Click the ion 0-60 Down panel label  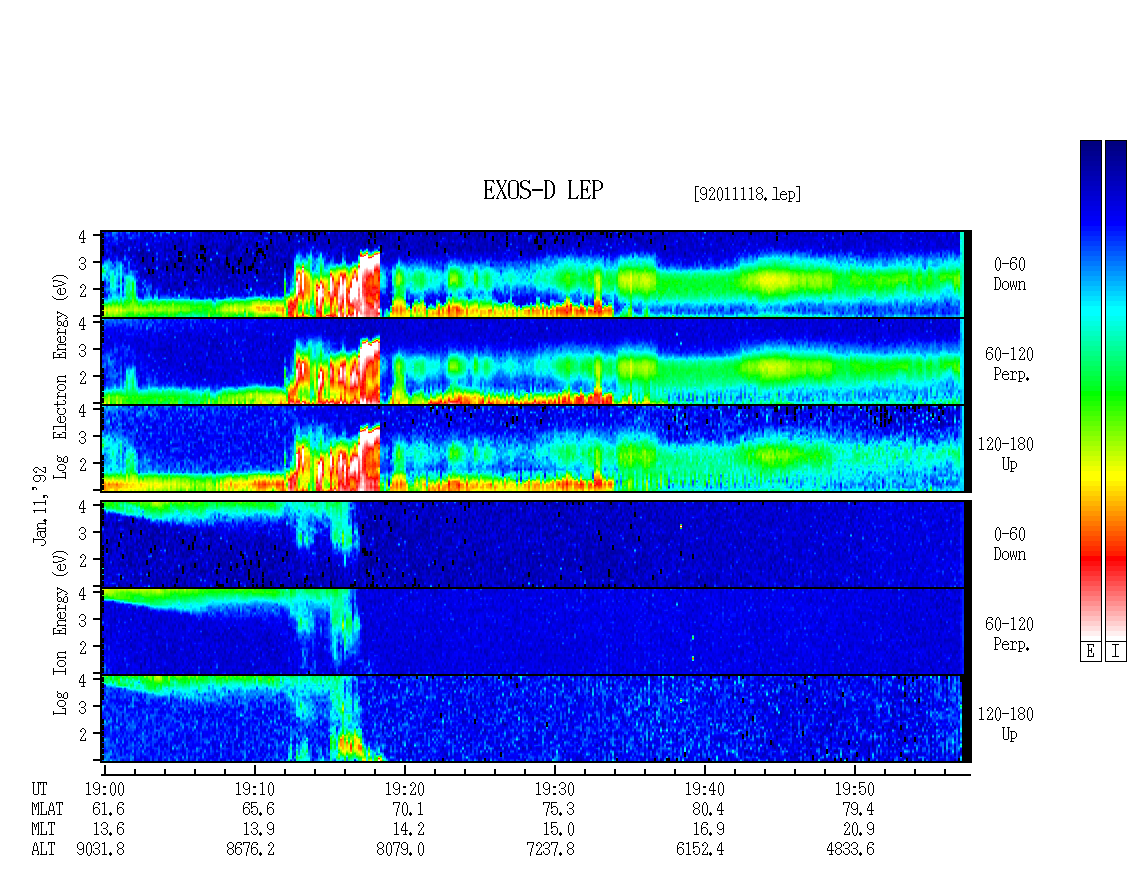[1009, 544]
